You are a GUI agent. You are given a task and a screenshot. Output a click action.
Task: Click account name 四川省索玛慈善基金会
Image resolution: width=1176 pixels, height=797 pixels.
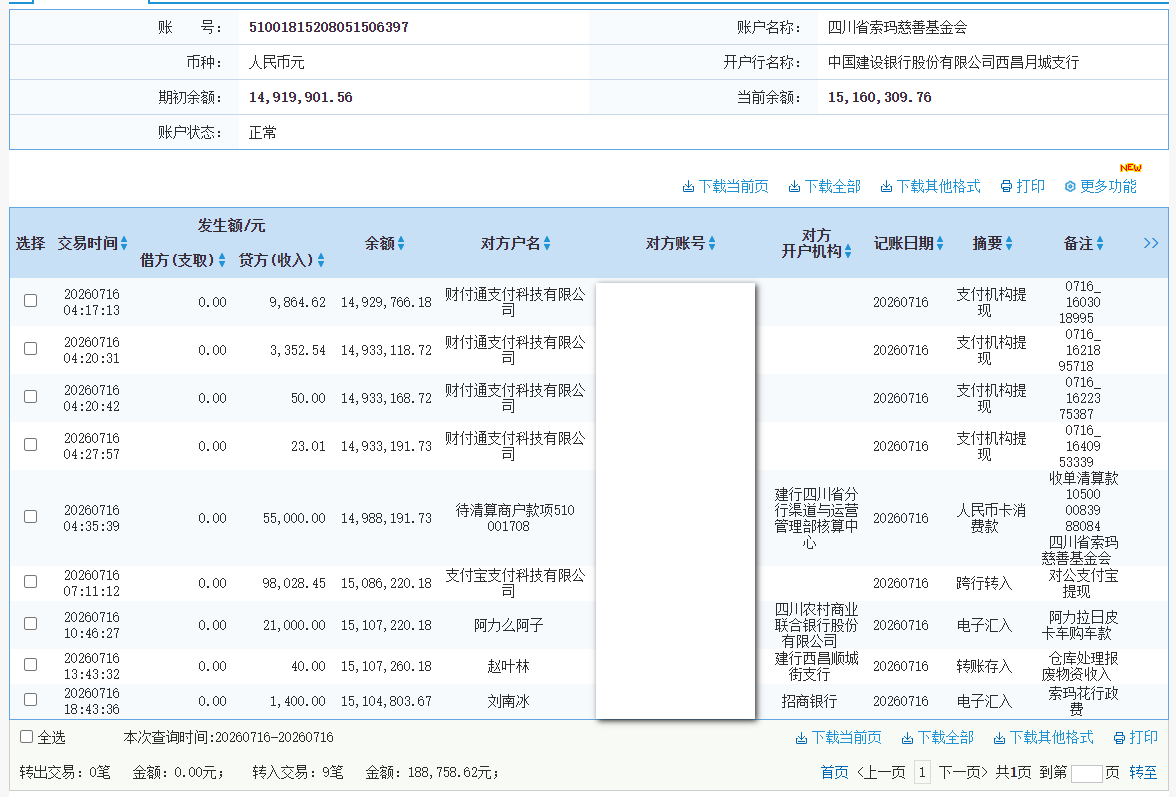coord(897,27)
